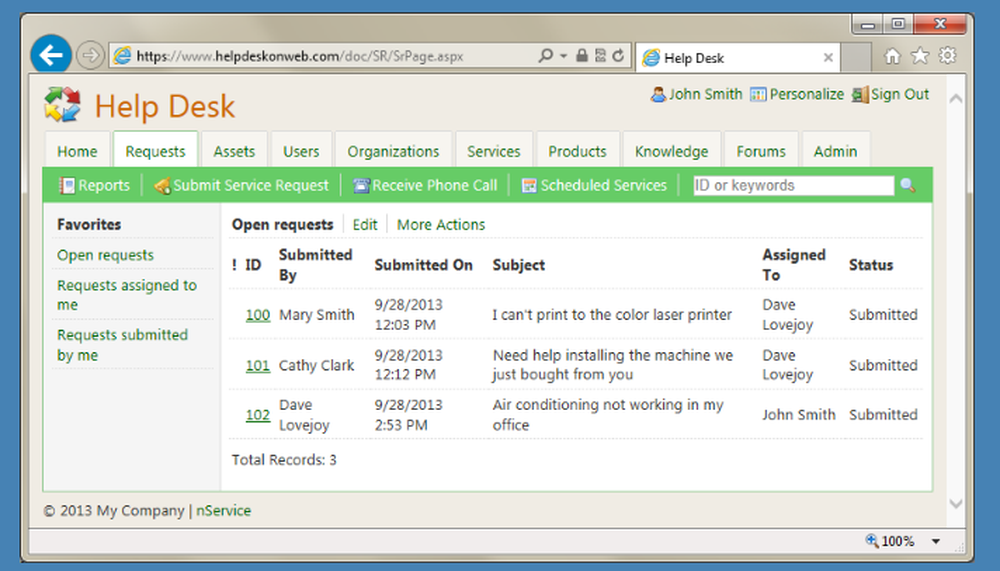
Task: Open request ID 101
Action: (258, 365)
